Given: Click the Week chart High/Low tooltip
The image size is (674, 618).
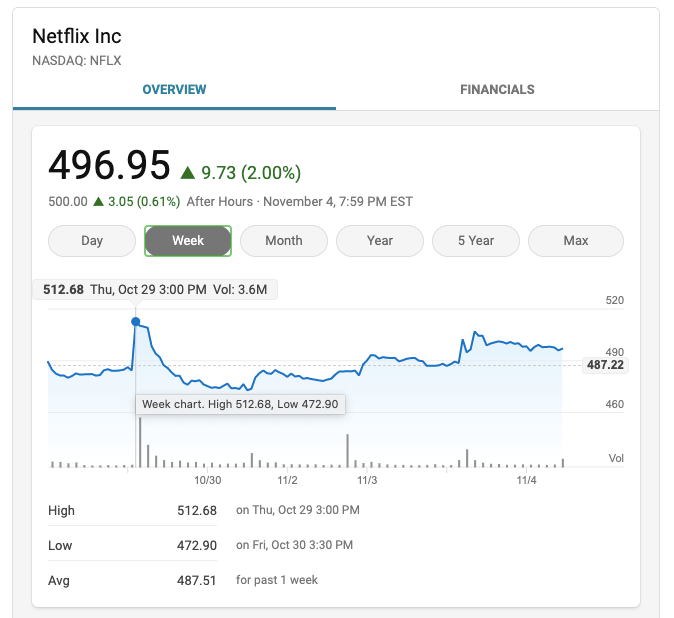Looking at the screenshot, I should click(240, 404).
